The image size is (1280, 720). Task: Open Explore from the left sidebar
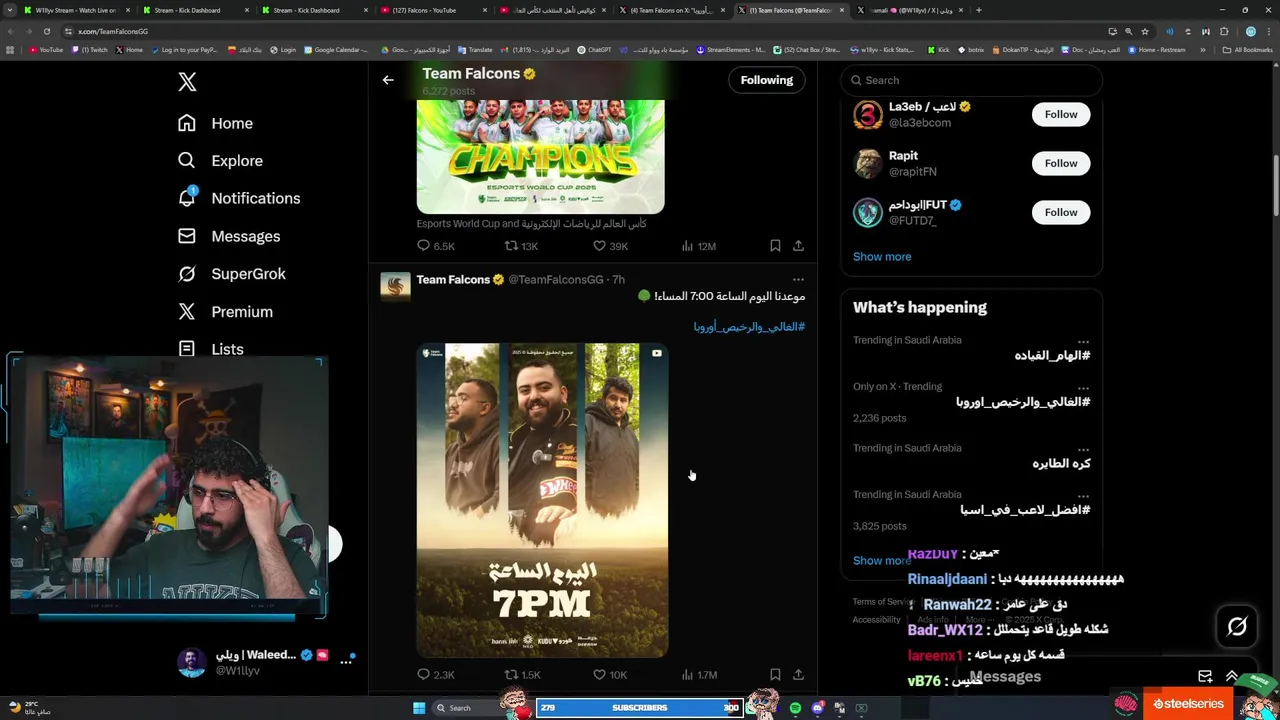coord(220,161)
